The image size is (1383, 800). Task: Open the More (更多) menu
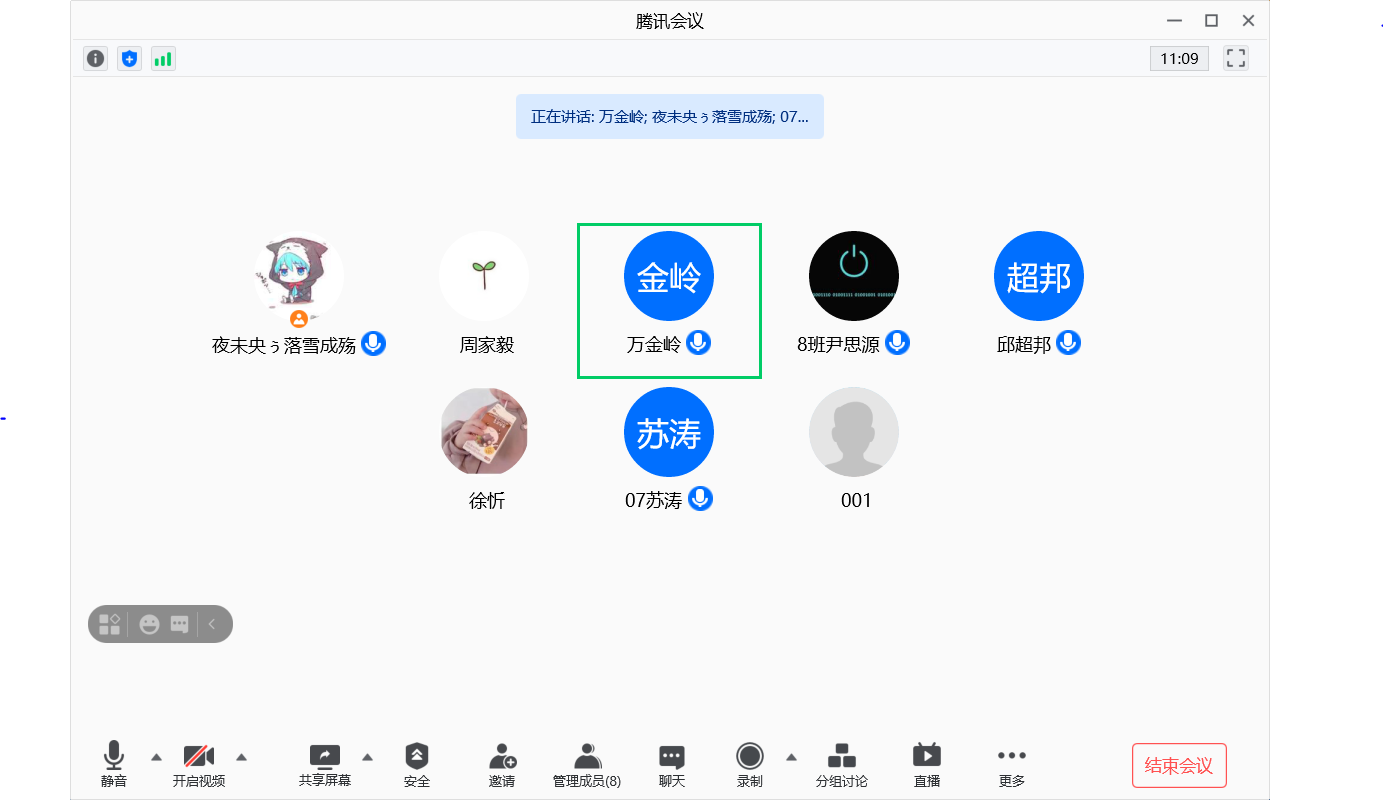pyautogui.click(x=1012, y=765)
